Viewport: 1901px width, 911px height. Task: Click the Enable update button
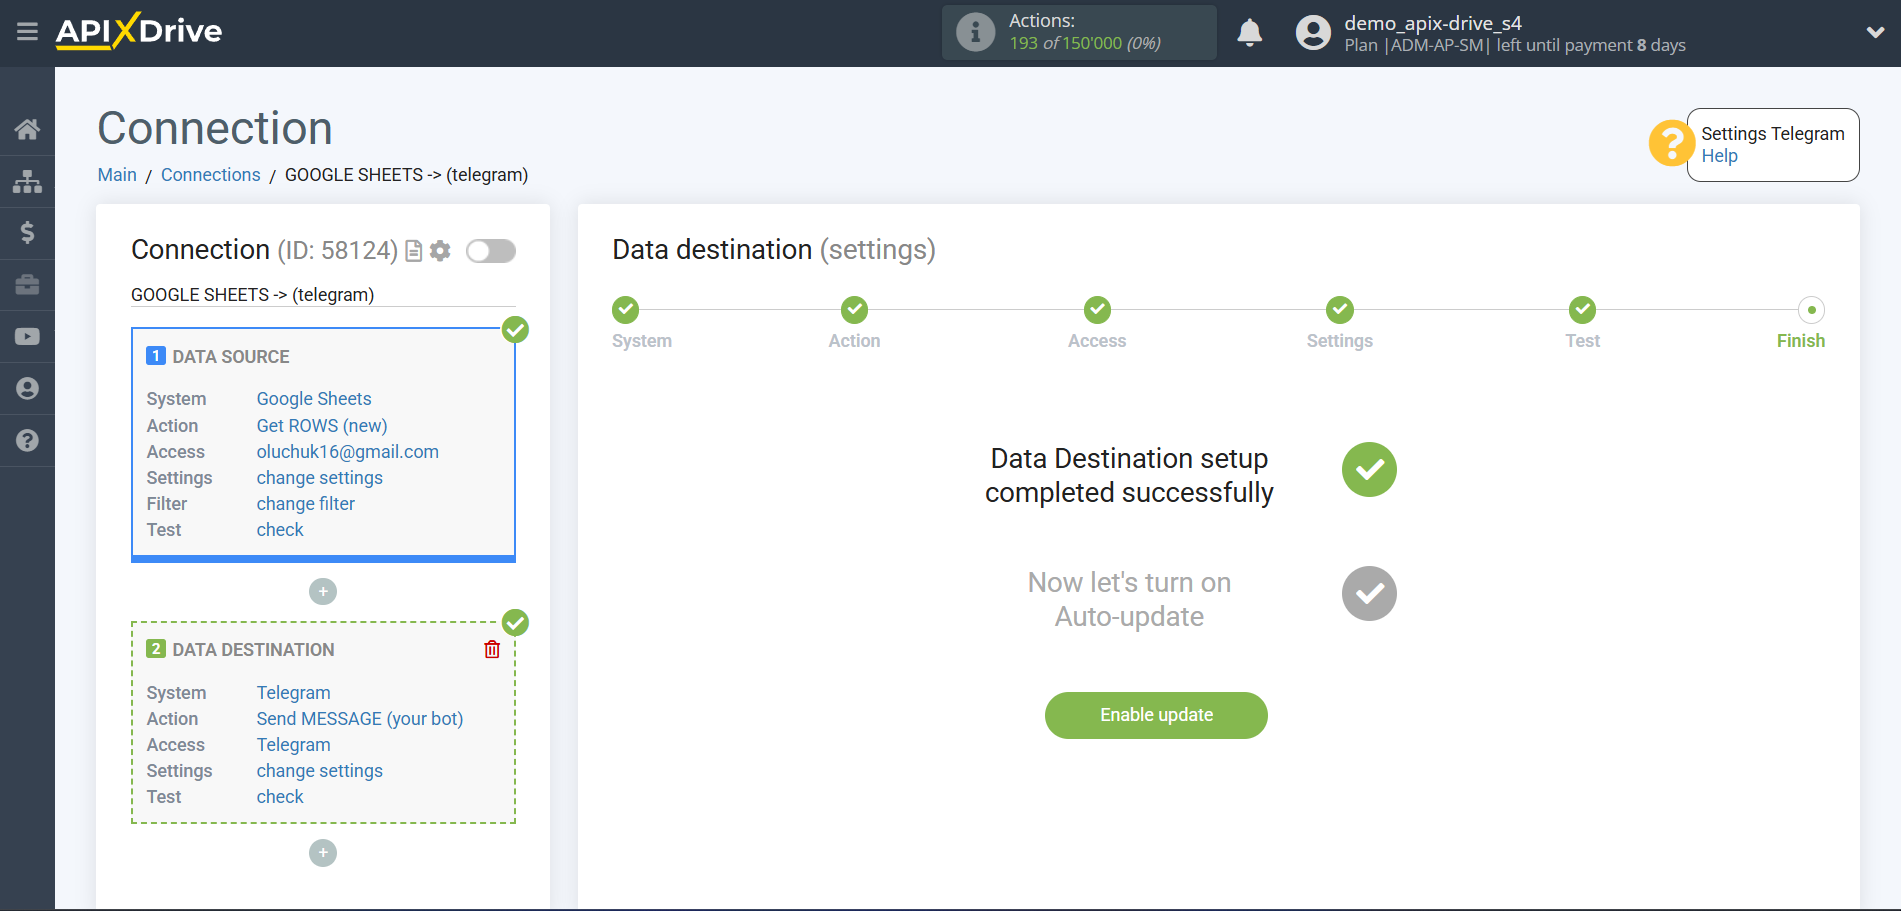pyautogui.click(x=1155, y=715)
